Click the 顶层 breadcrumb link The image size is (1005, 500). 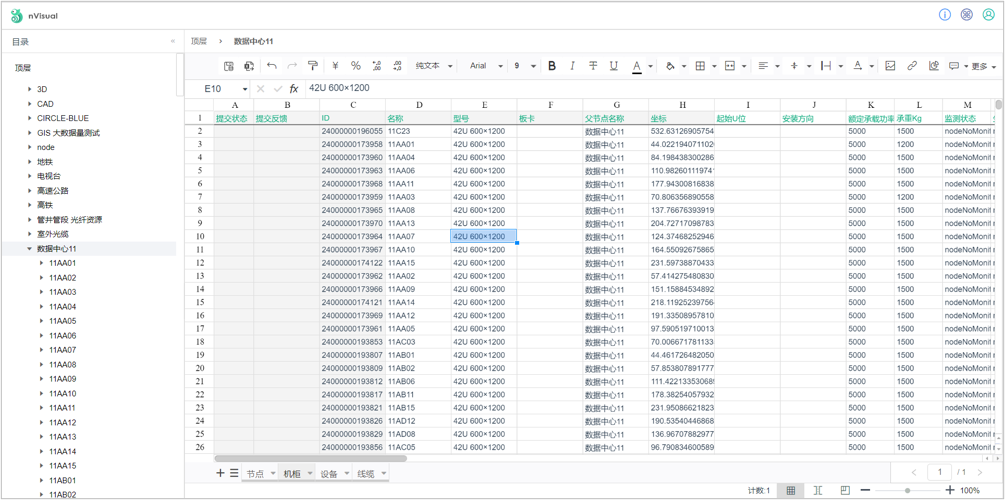(x=199, y=41)
